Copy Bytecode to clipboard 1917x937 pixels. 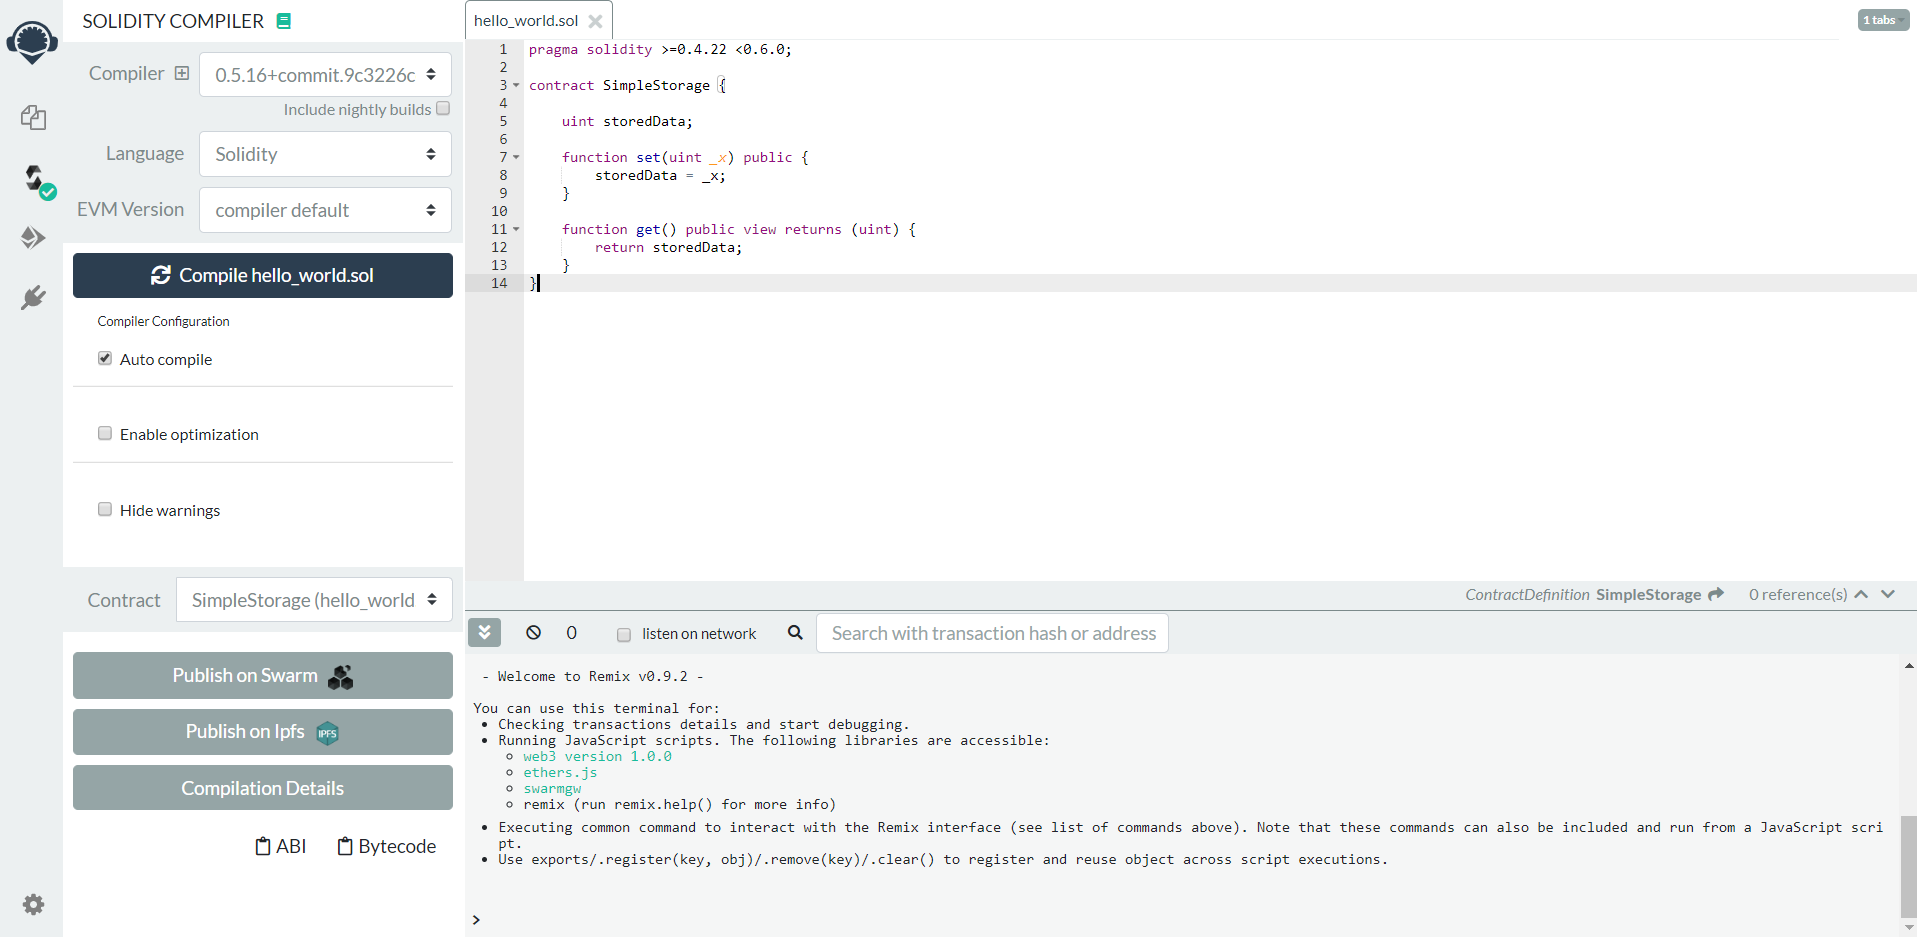point(386,846)
